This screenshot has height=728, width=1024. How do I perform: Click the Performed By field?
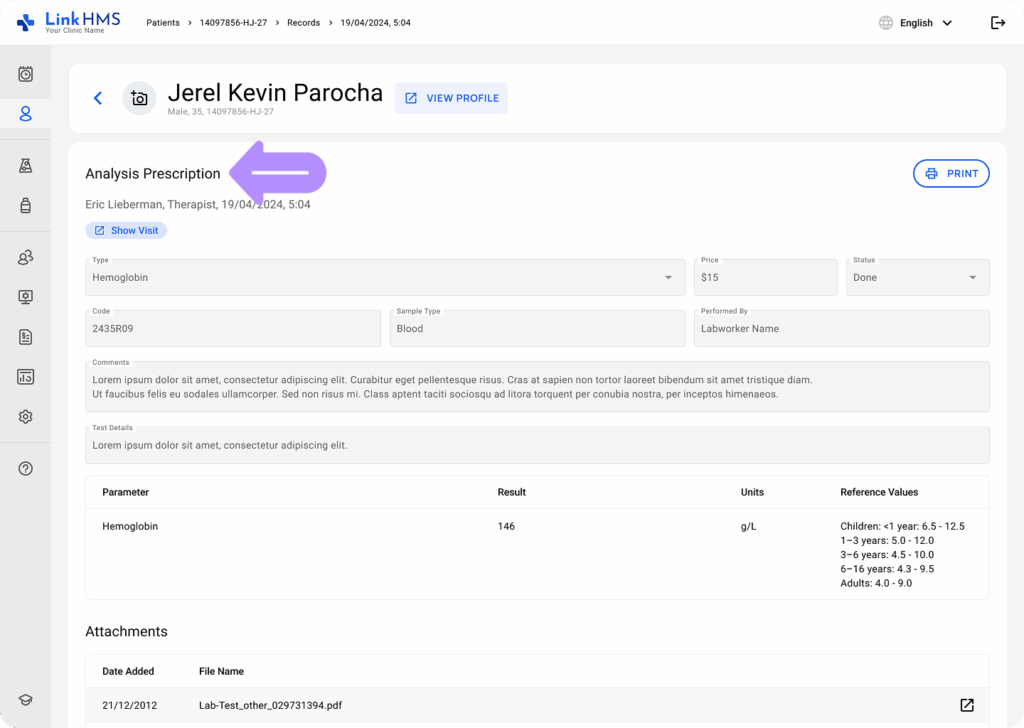coord(842,328)
